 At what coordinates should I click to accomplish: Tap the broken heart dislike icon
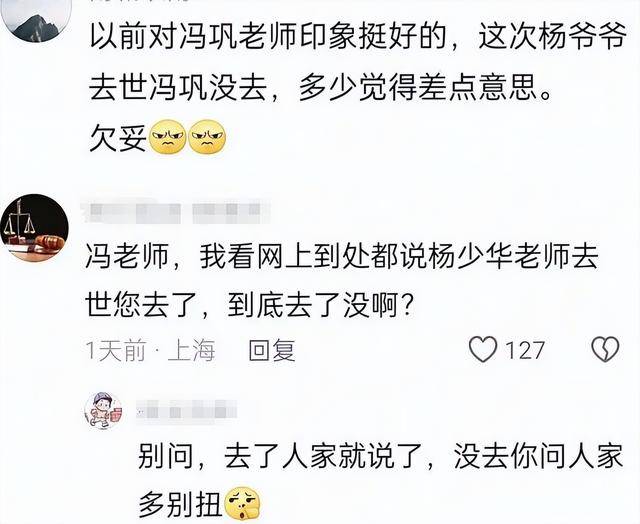(605, 350)
